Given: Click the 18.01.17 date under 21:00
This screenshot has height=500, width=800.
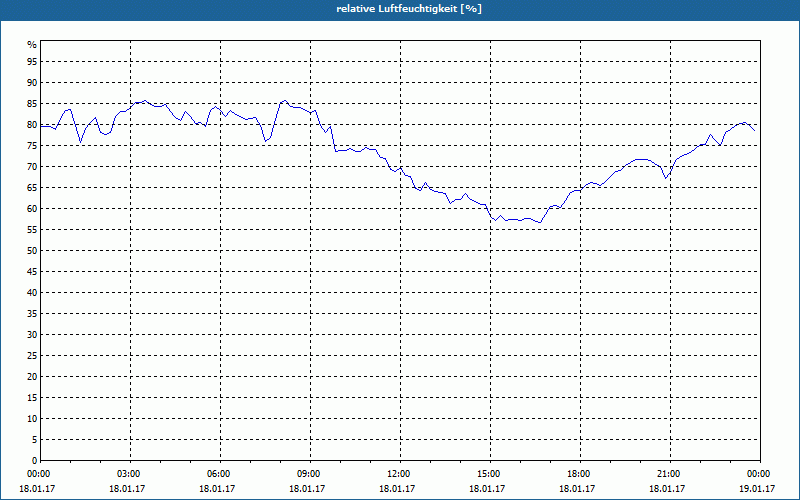Looking at the screenshot, I should click(x=667, y=489).
